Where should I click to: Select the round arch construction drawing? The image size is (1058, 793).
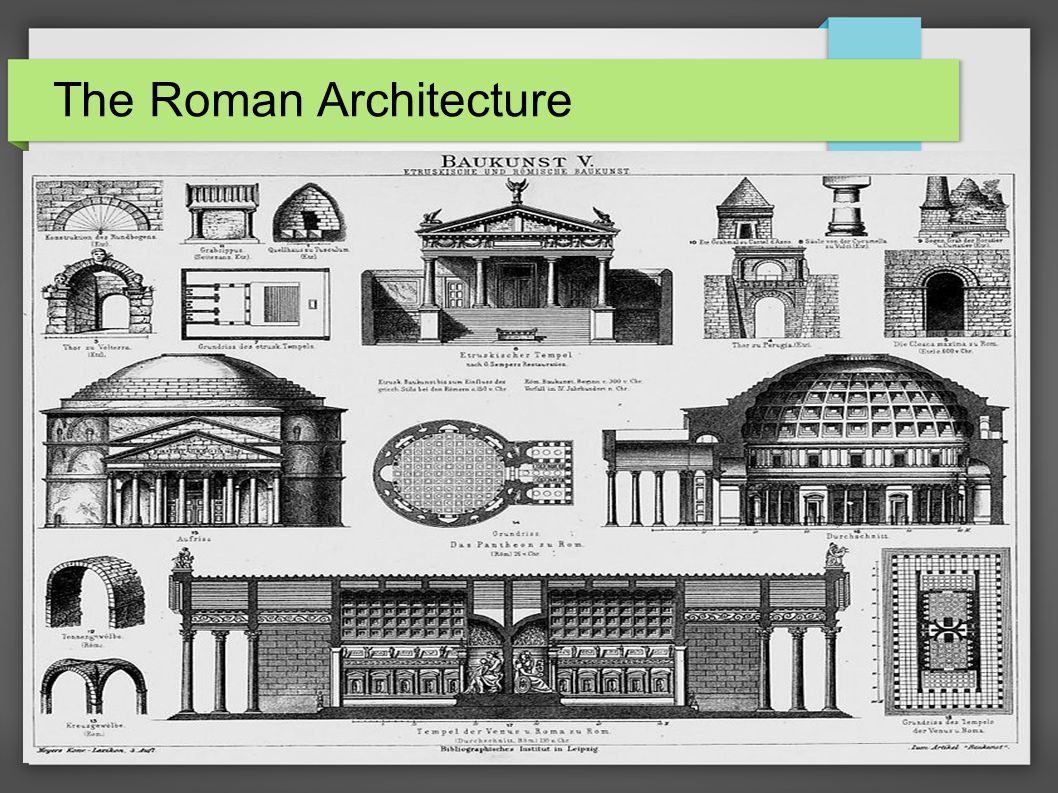[x=100, y=206]
